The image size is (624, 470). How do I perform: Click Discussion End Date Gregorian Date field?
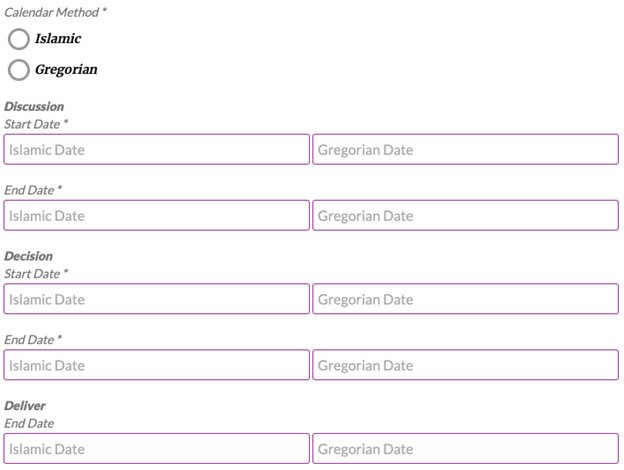(465, 216)
